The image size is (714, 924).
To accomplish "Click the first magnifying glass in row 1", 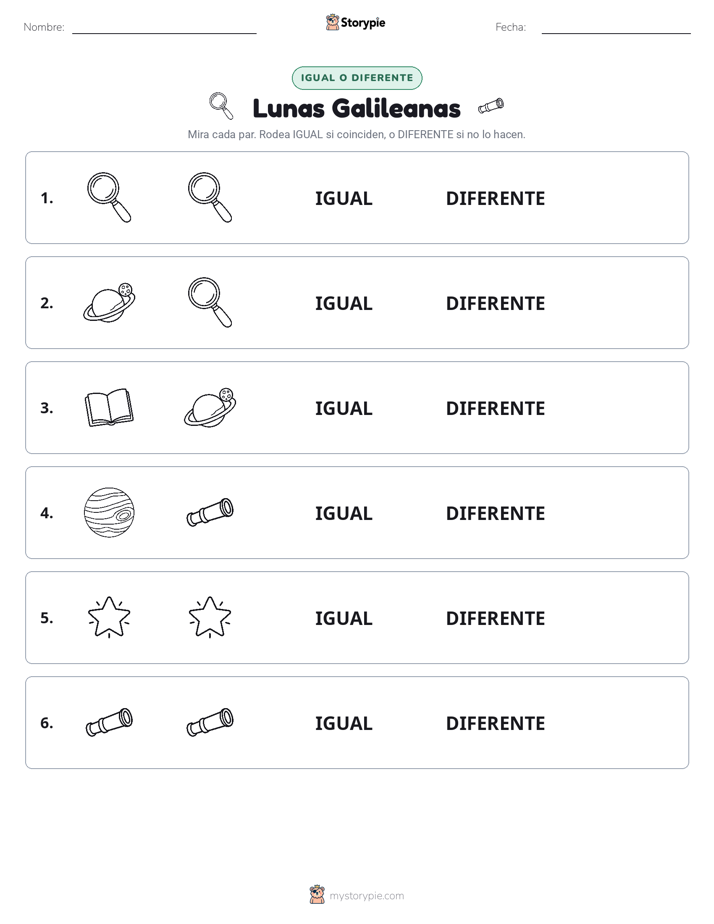I will click(109, 197).
